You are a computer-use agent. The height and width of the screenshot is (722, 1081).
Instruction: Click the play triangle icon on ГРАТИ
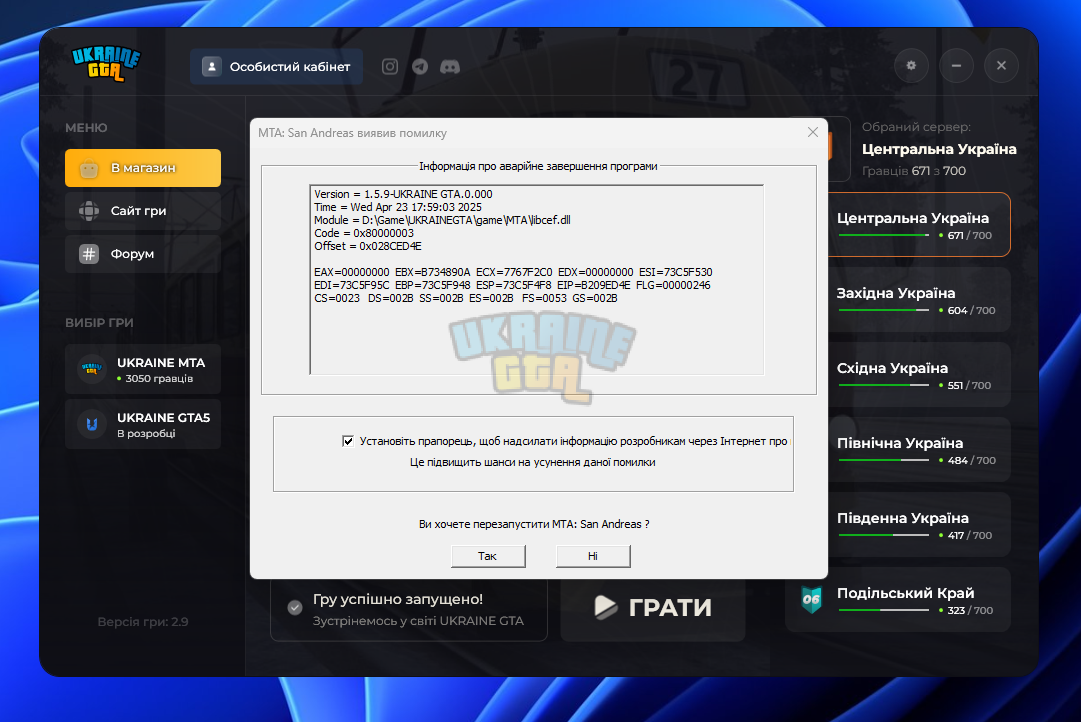[605, 607]
